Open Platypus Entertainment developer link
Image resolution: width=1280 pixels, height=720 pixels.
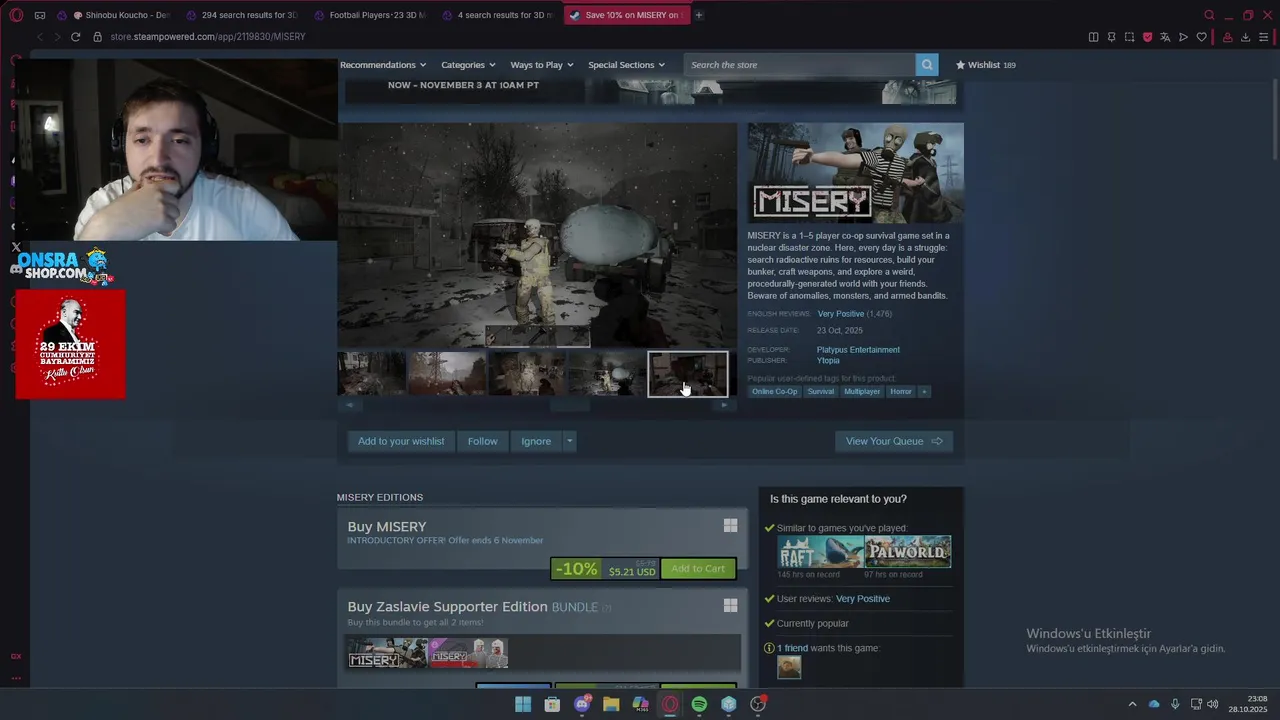(858, 350)
